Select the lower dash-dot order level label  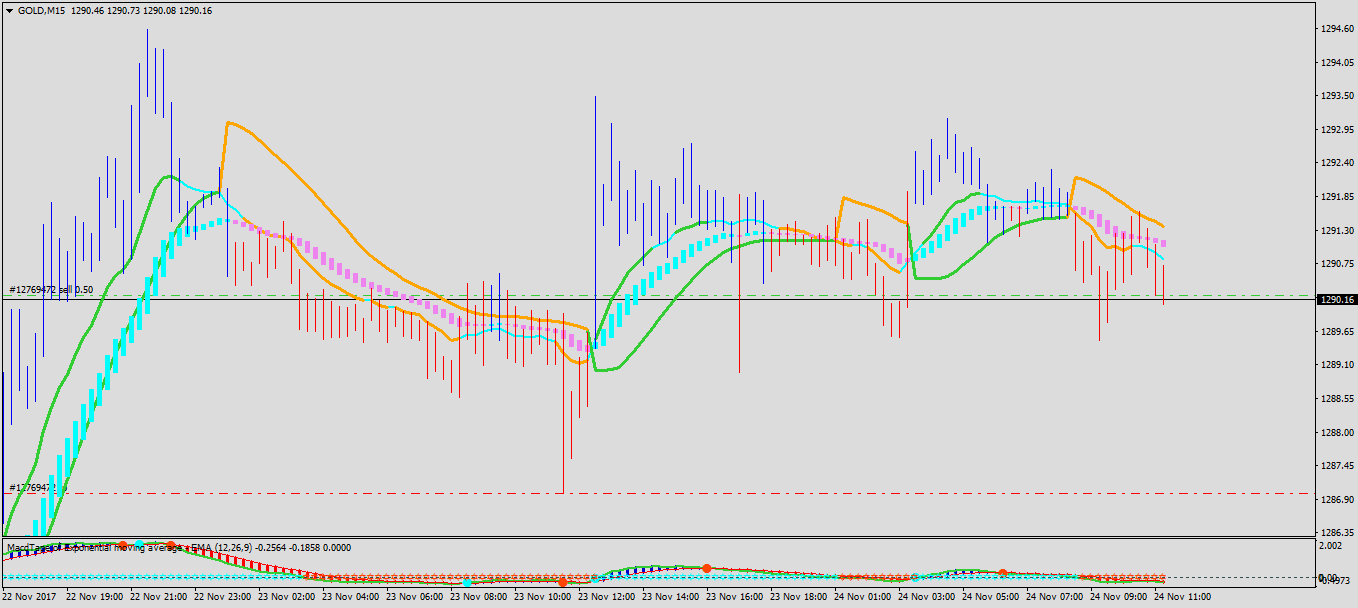(33, 488)
